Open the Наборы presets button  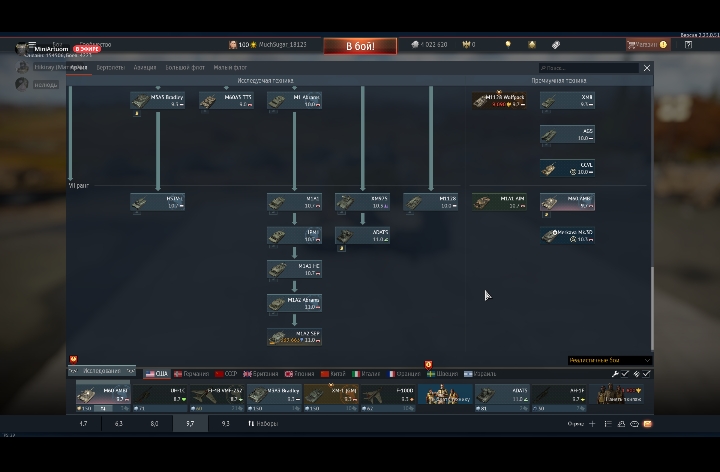click(263, 423)
